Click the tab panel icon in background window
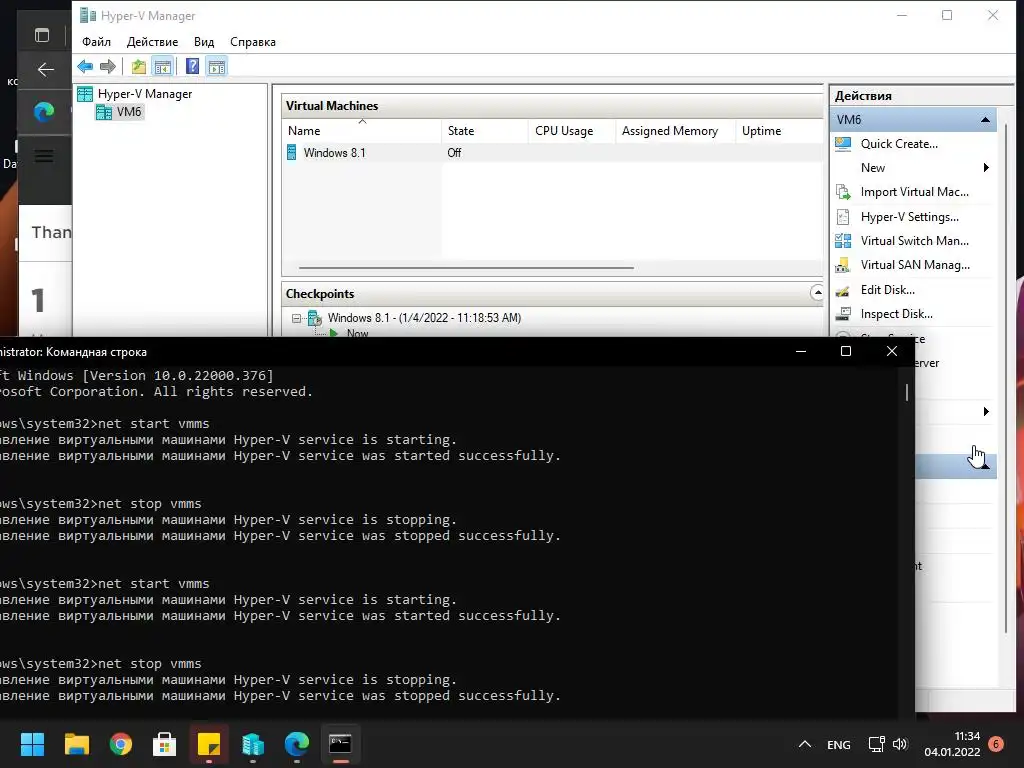This screenshot has width=1024, height=768. pyautogui.click(x=42, y=35)
